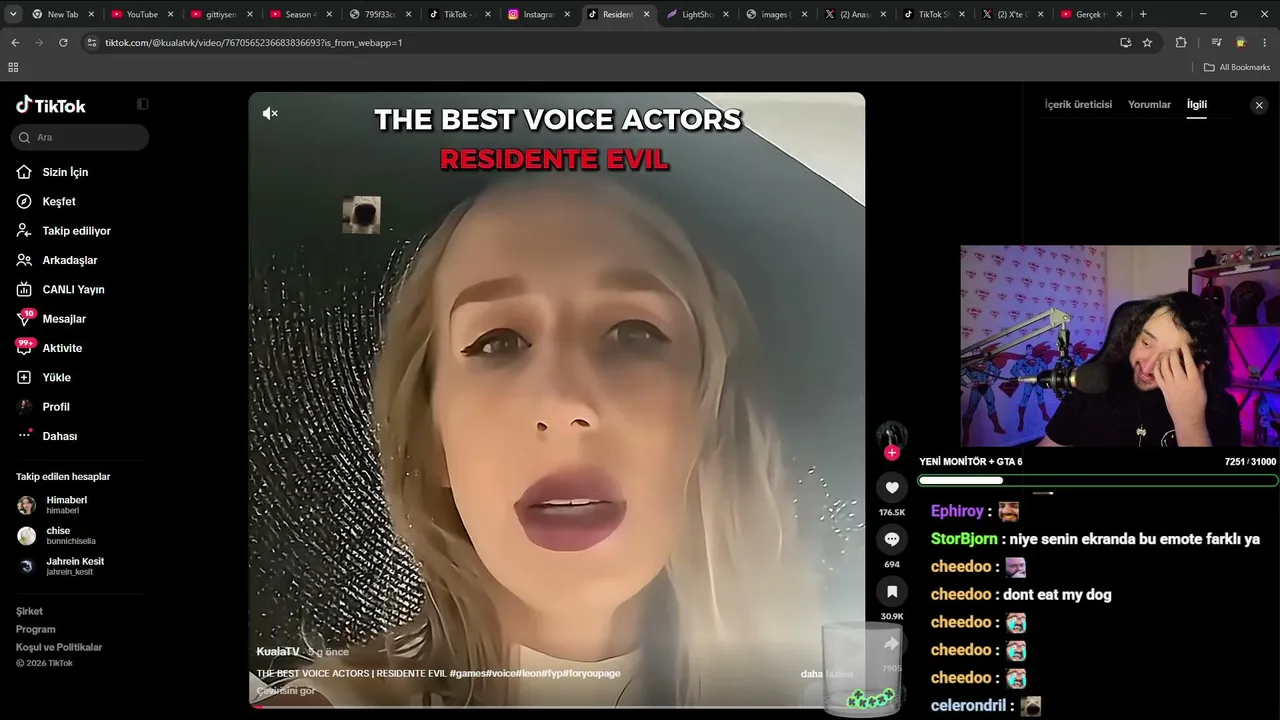
Task: Open Şirket footer link
Action: tap(29, 611)
